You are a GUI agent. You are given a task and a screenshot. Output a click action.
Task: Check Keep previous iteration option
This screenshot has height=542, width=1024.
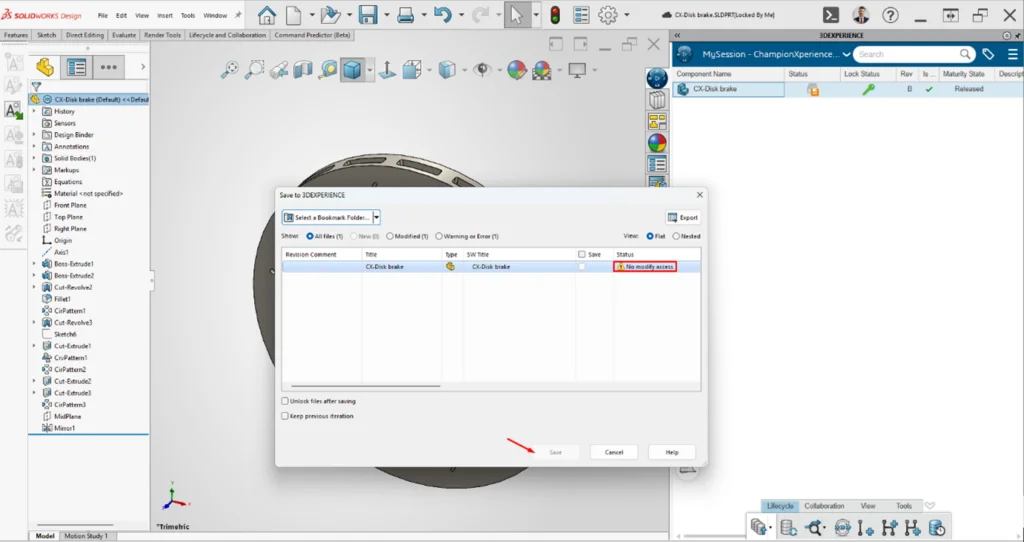[285, 415]
